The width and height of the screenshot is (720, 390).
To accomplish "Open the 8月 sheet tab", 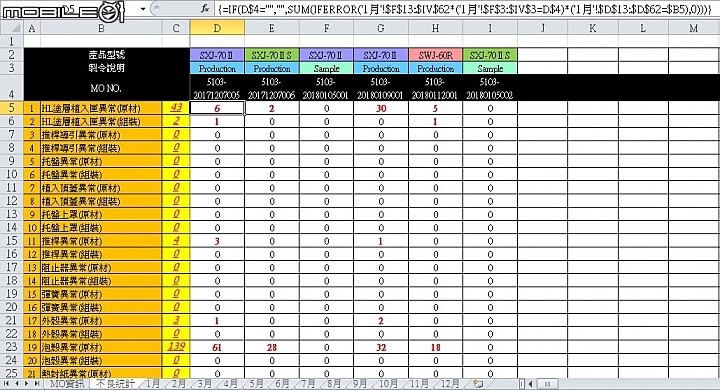I will click(x=334, y=384).
